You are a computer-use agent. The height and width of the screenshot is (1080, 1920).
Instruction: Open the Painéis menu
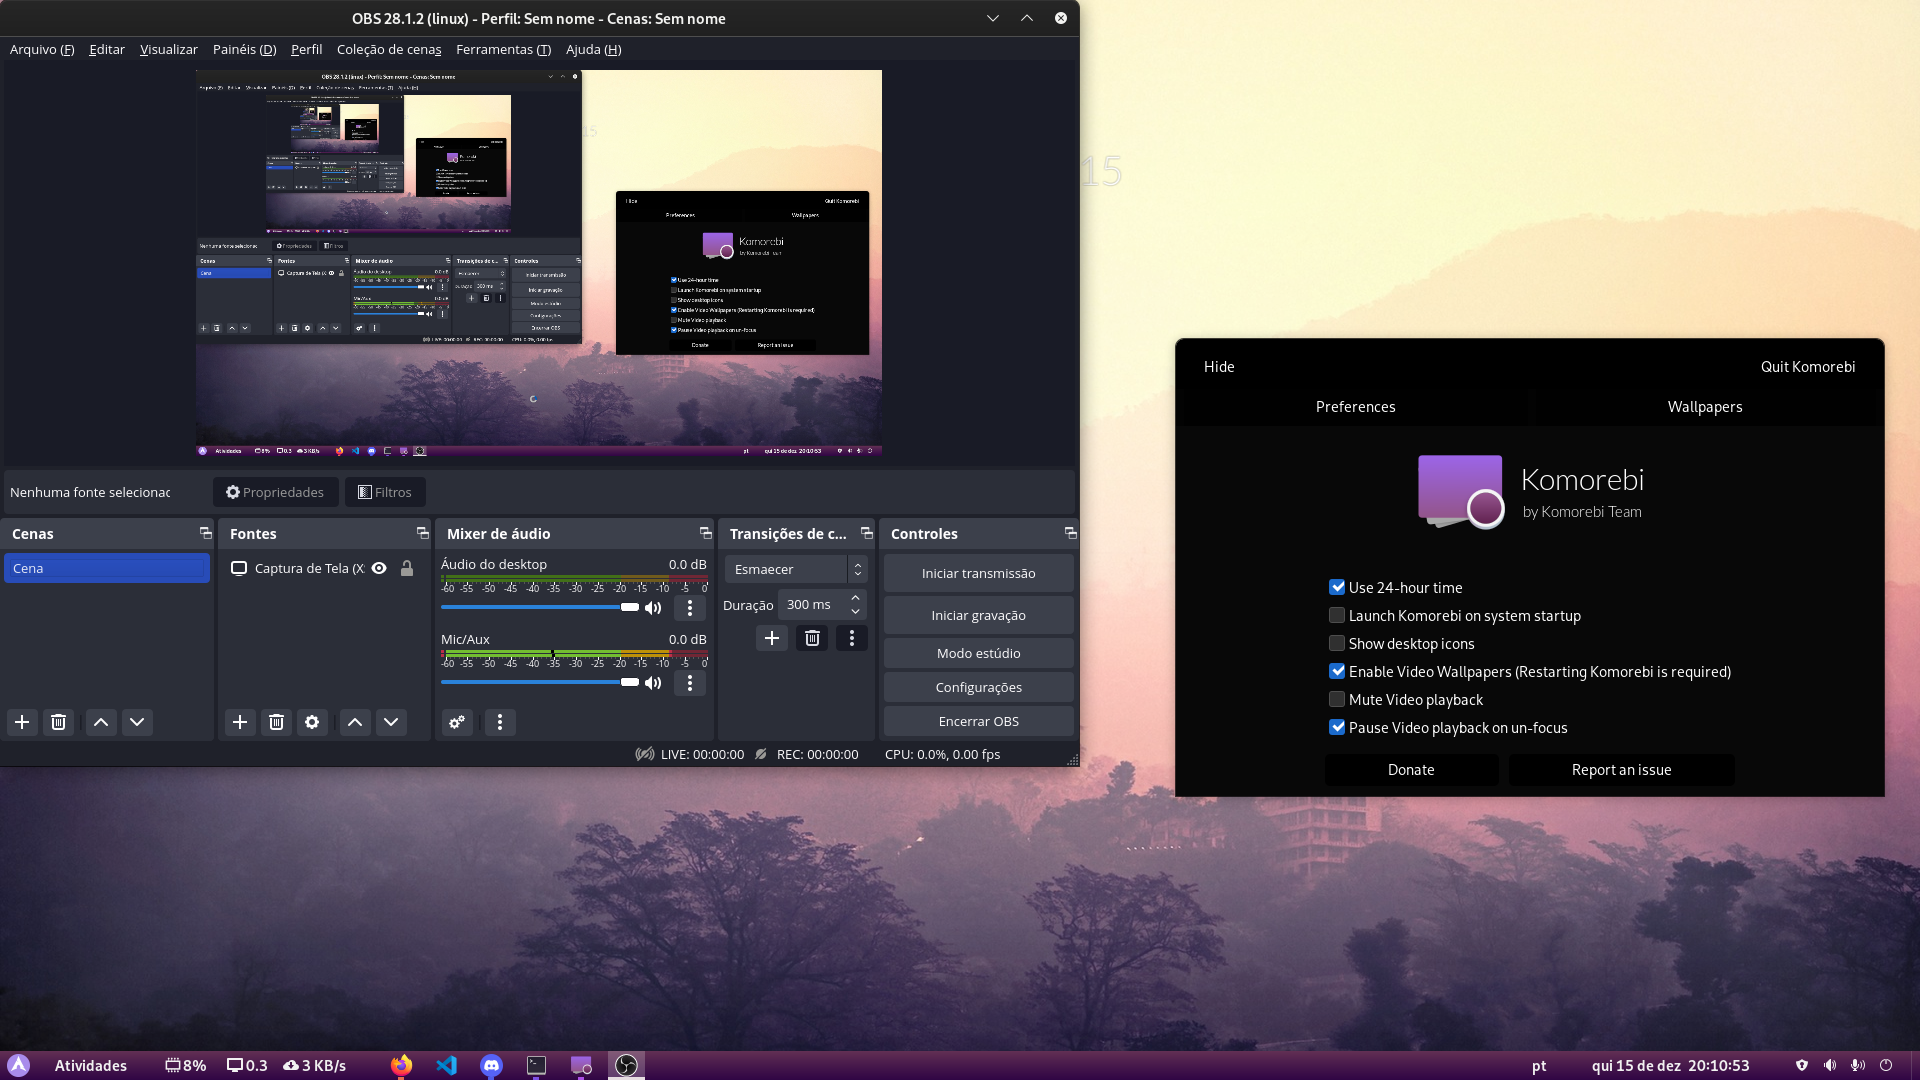point(244,49)
